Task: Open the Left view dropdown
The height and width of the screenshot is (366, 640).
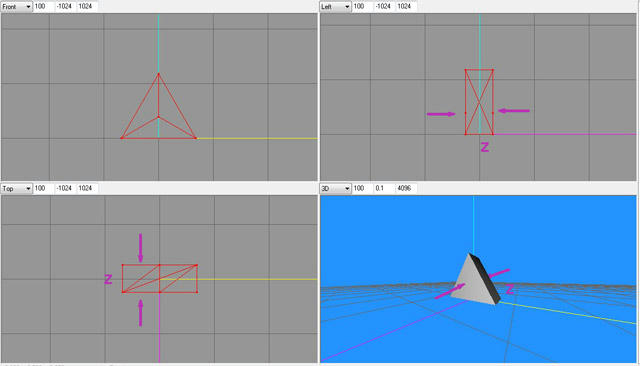Action: (x=335, y=7)
